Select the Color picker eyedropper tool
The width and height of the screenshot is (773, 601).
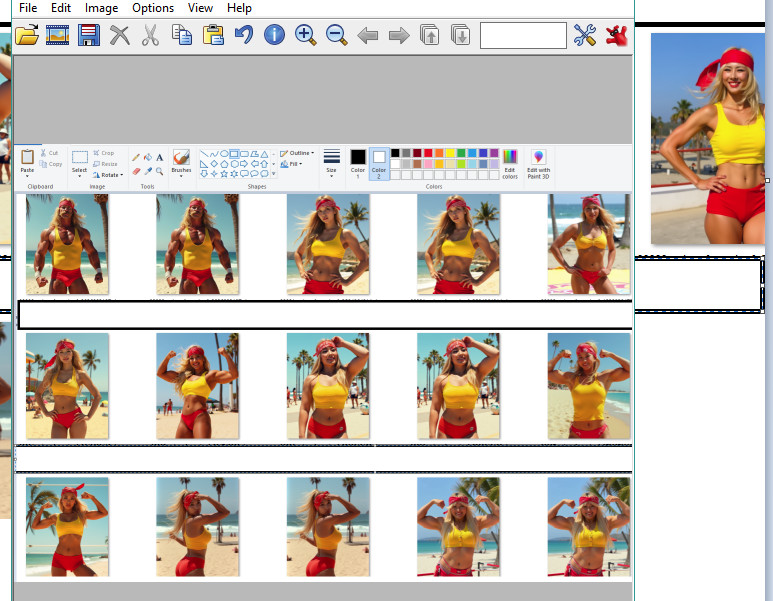tap(148, 171)
